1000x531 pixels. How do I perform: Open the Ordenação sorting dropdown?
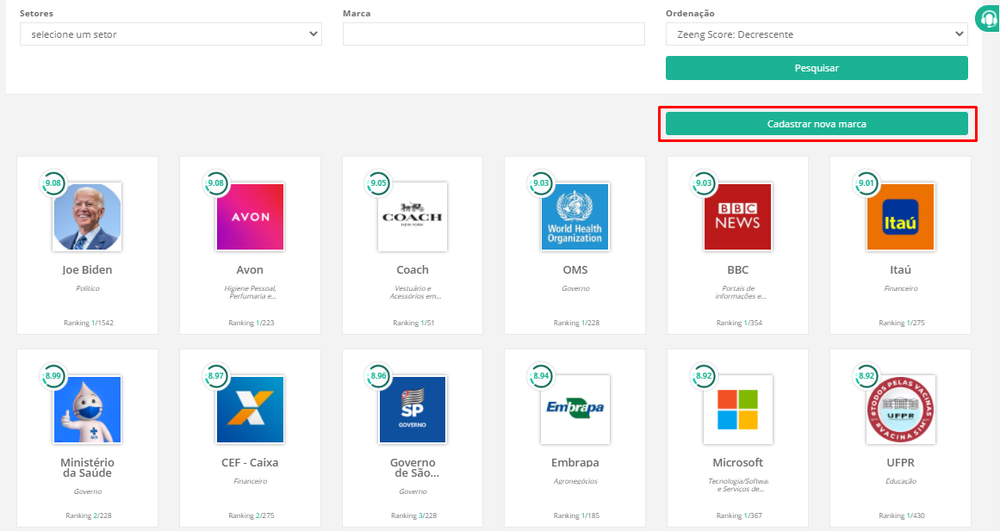point(816,35)
